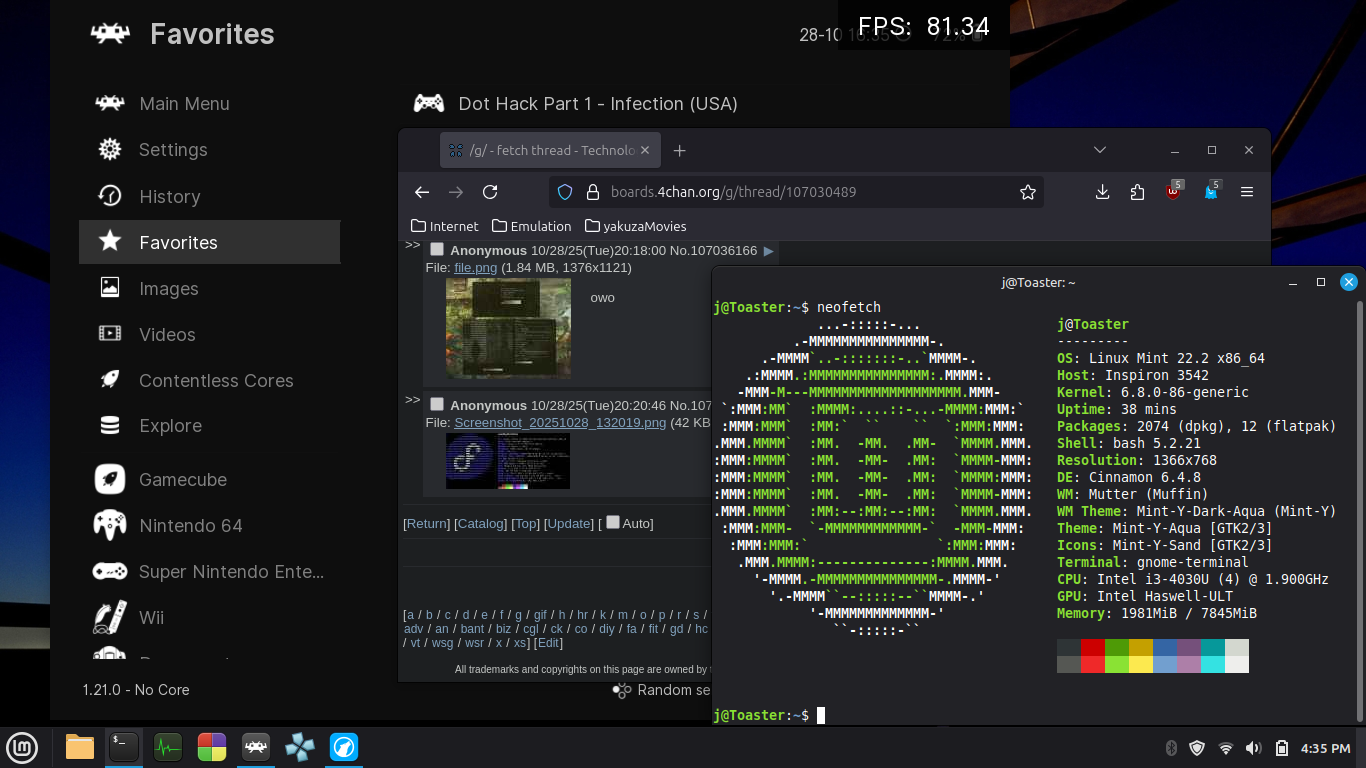Open the Firefox downloads panel
Viewport: 1366px width, 768px height.
(1102, 192)
